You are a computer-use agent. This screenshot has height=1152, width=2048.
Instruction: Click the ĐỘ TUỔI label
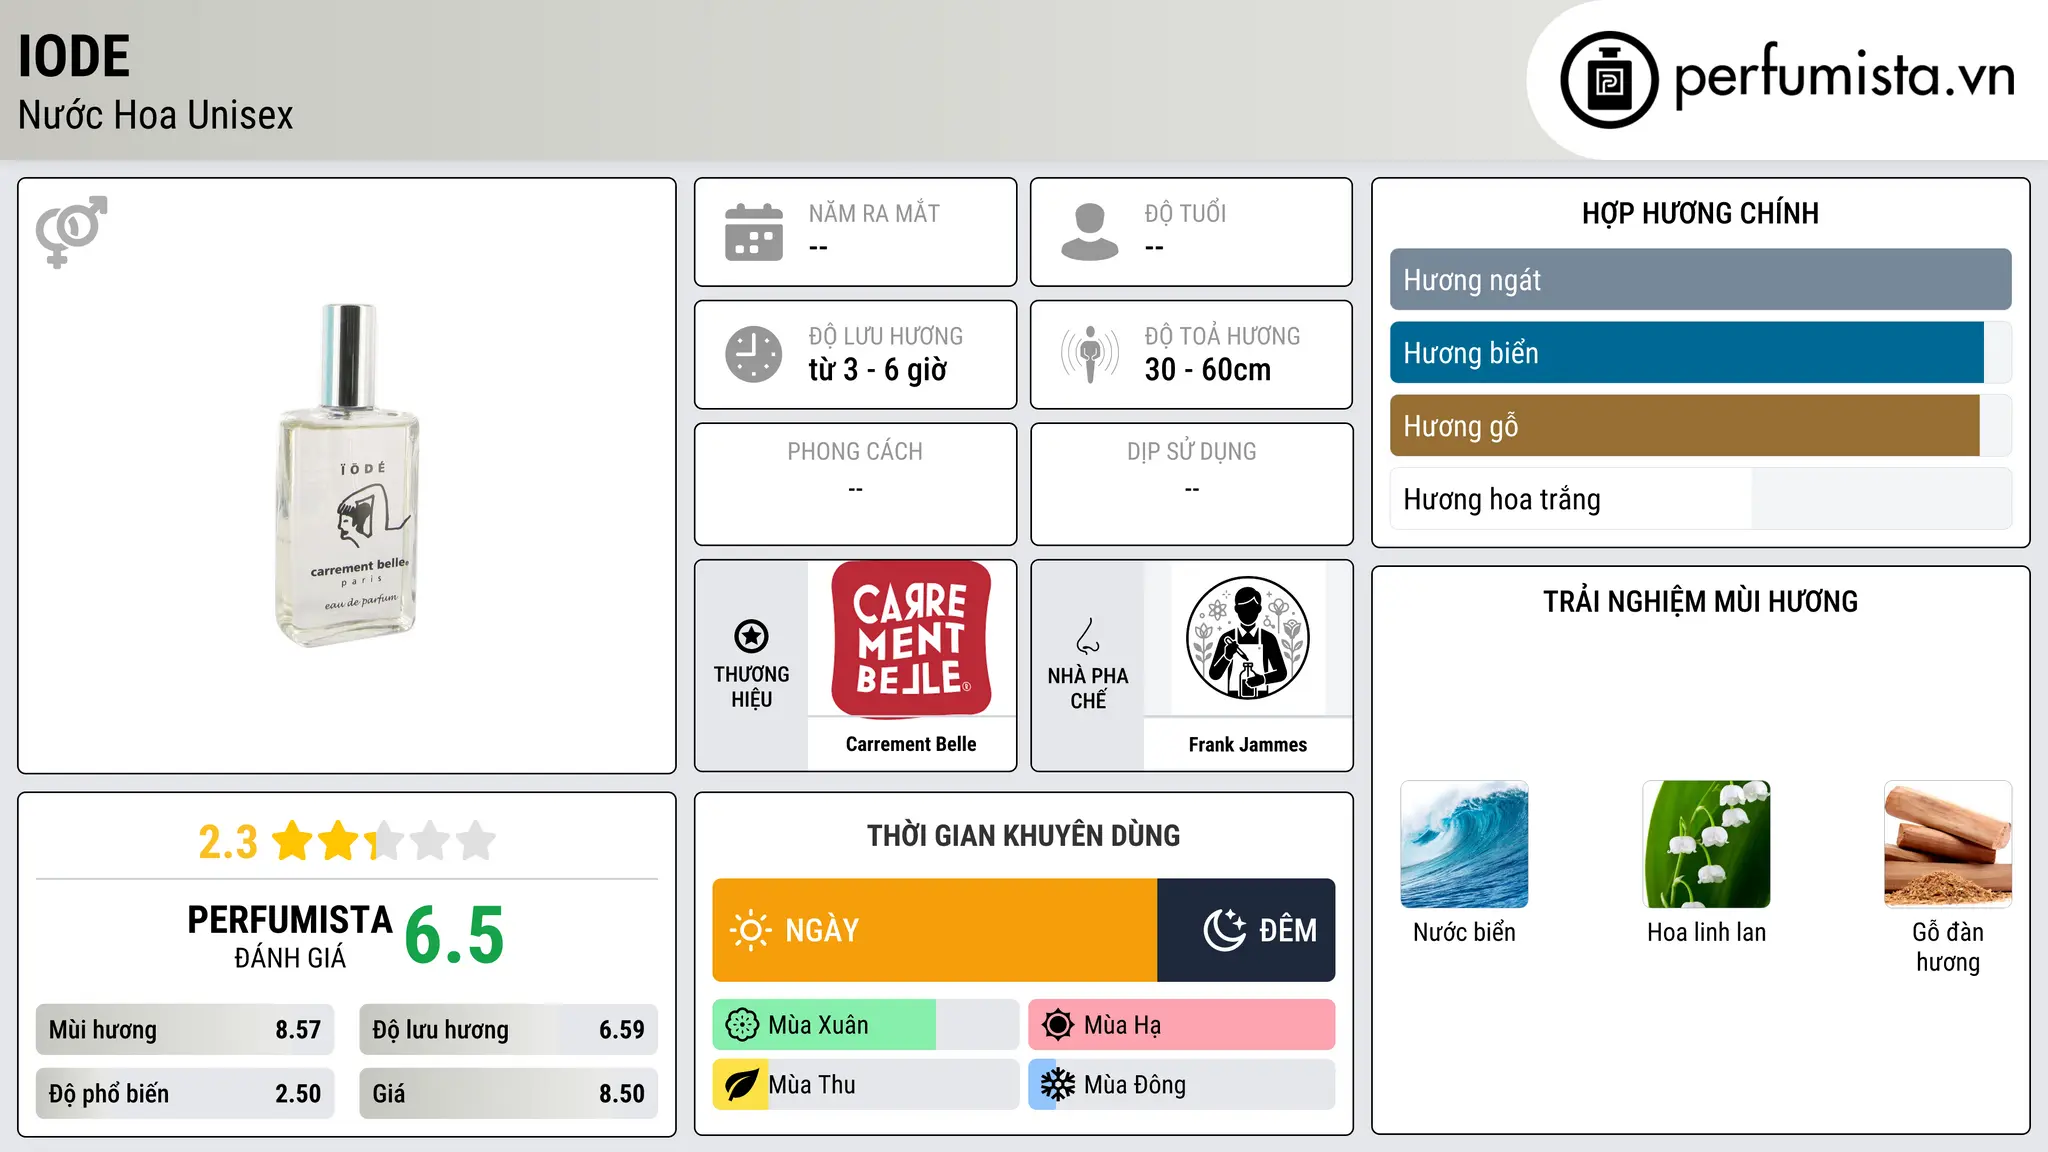coord(1185,214)
